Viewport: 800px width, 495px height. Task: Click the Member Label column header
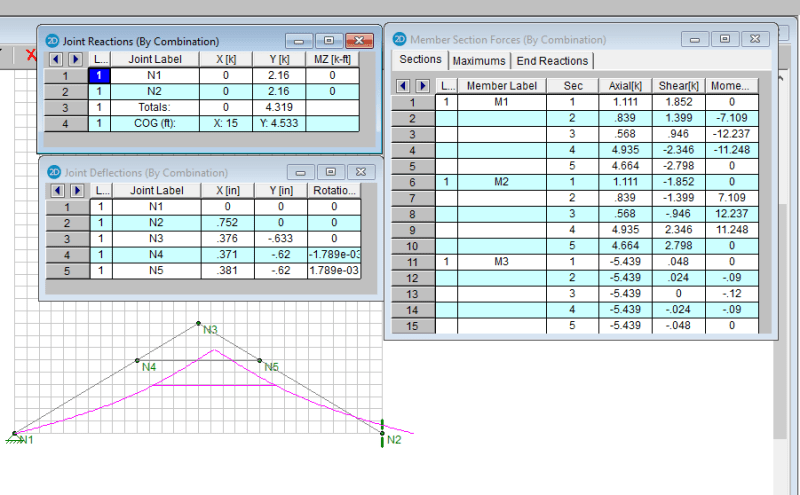pyautogui.click(x=502, y=86)
